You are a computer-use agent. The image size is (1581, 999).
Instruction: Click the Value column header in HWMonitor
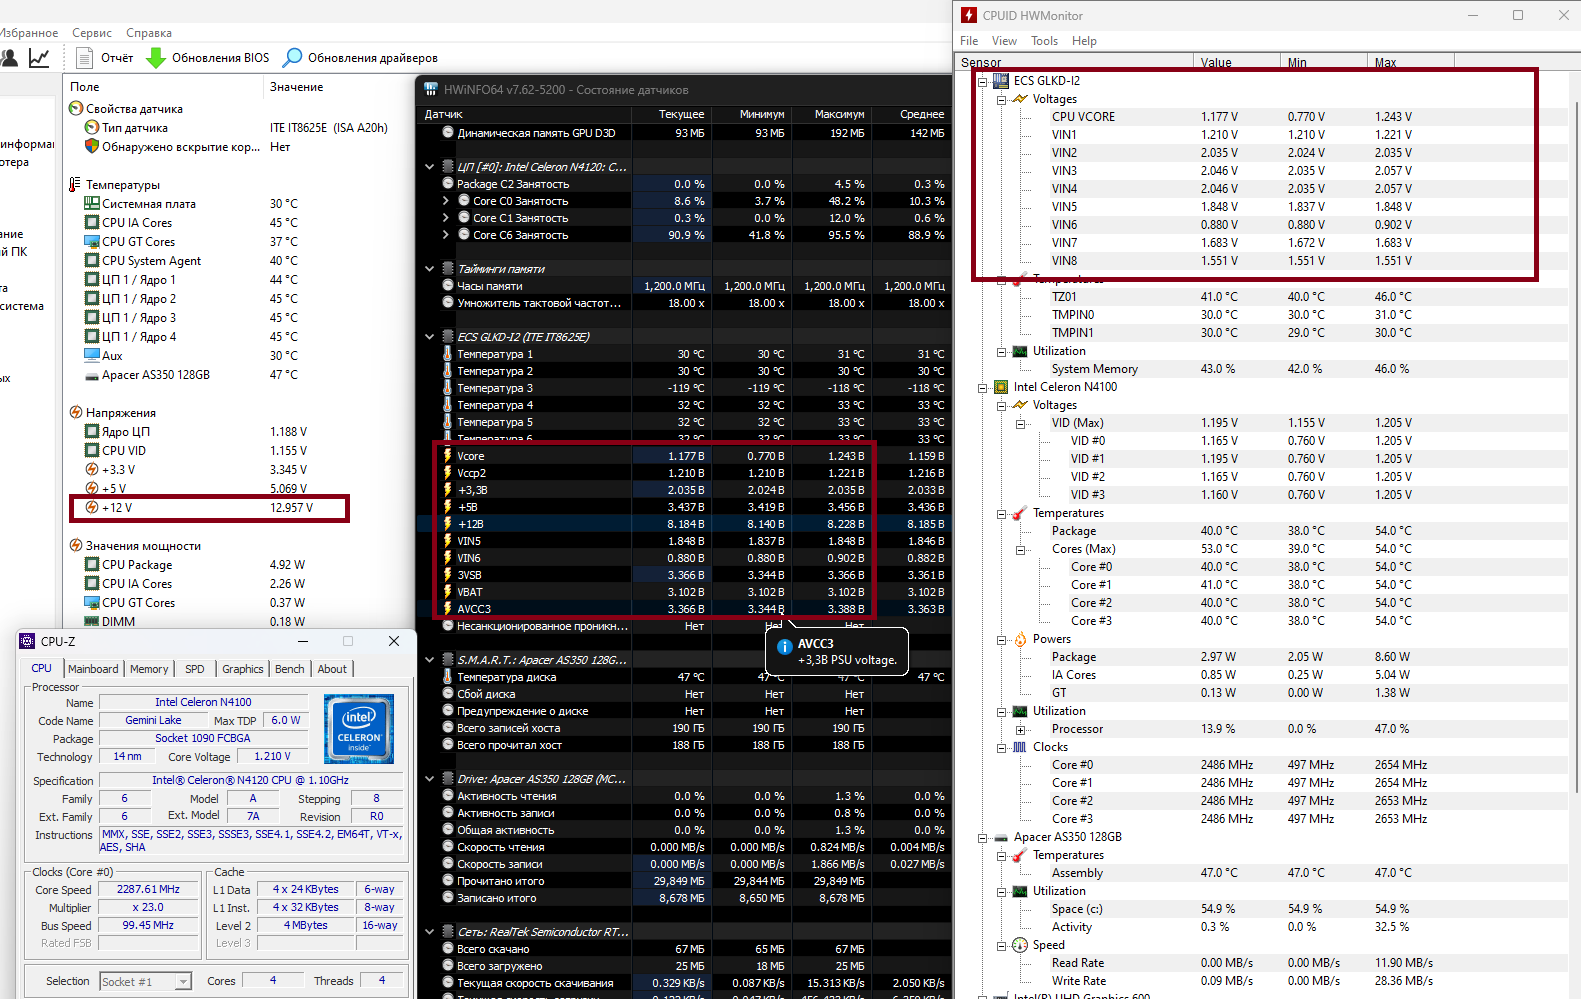point(1236,62)
